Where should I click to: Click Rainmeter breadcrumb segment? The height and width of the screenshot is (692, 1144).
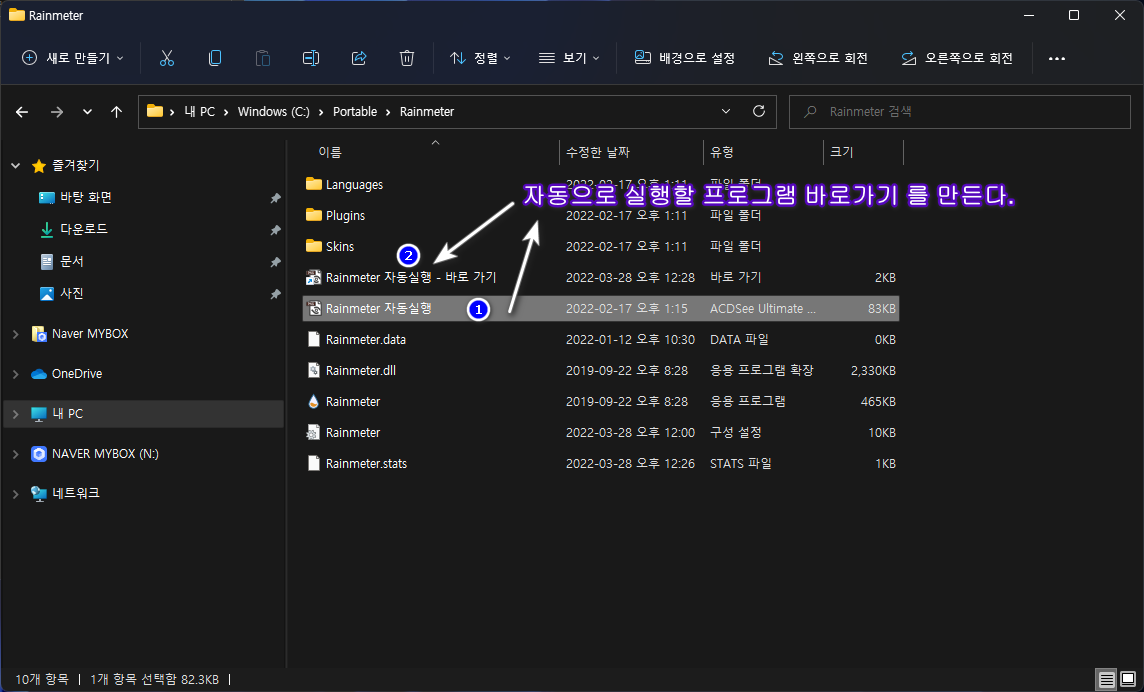click(427, 112)
